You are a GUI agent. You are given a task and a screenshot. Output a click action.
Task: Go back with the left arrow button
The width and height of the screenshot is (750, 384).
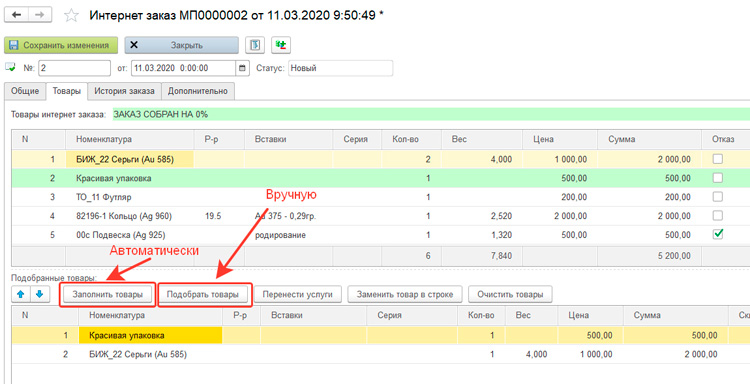coord(17,15)
